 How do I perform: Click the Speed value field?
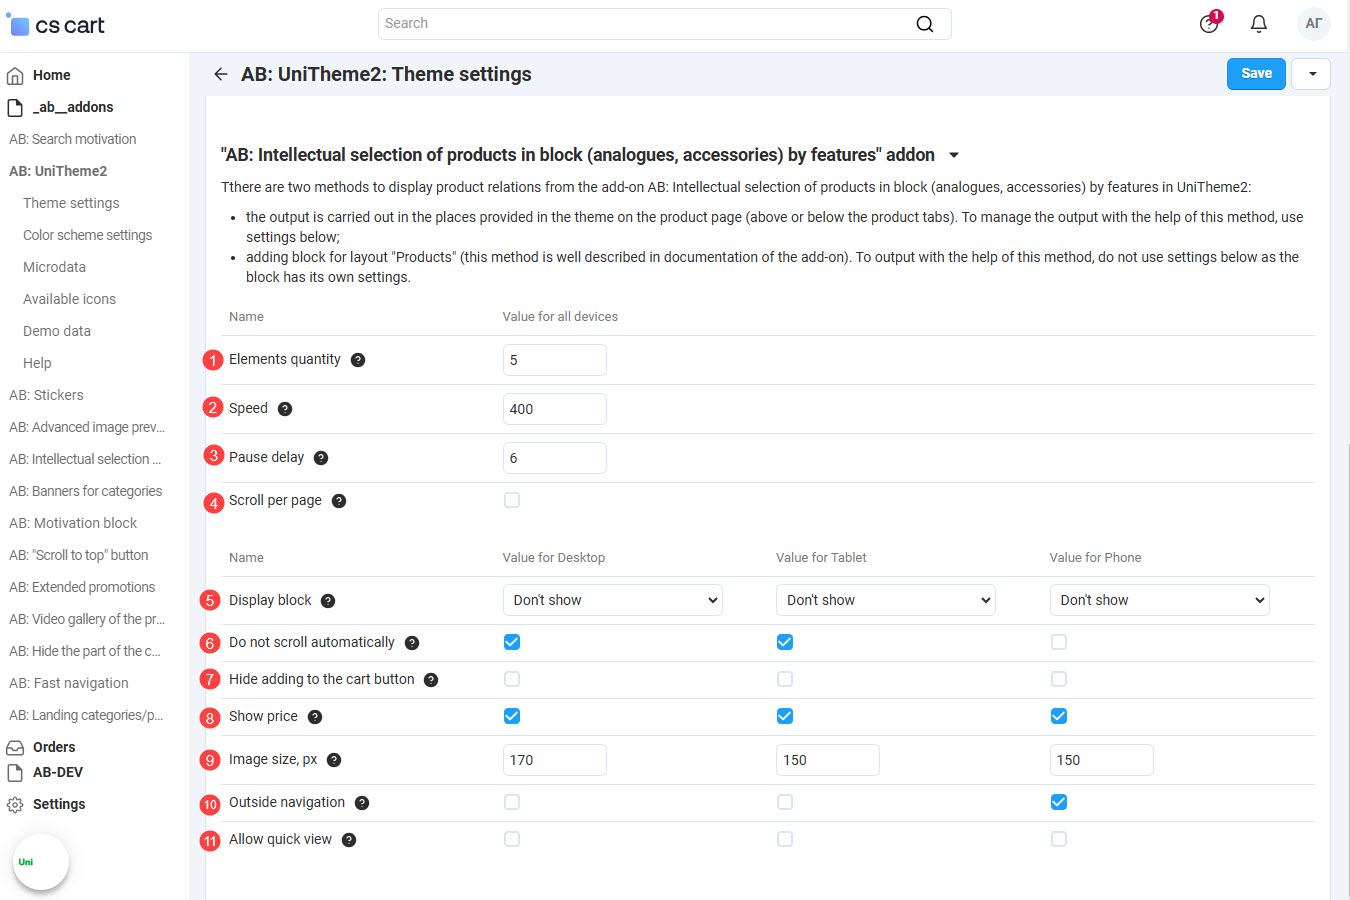555,409
